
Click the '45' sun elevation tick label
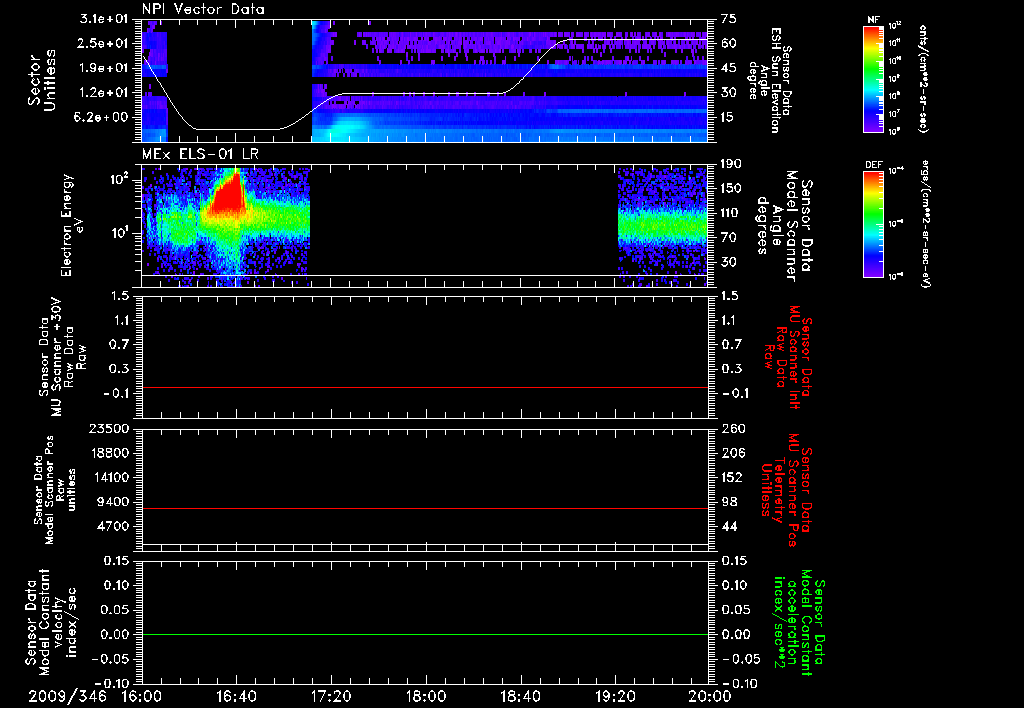(729, 68)
